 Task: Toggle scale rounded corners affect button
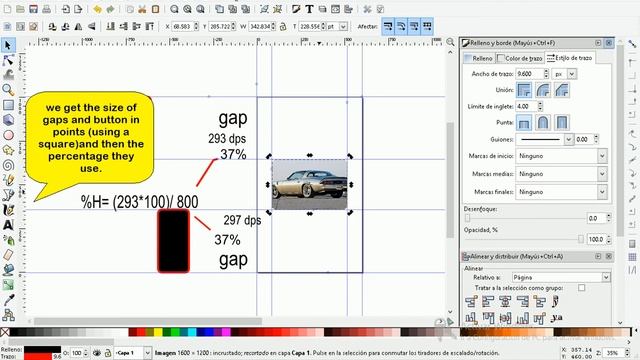[401, 27]
